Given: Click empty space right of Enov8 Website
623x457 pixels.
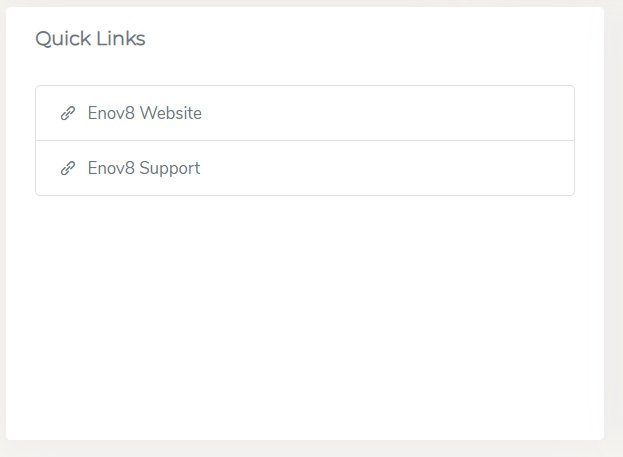Looking at the screenshot, I should (x=400, y=114).
